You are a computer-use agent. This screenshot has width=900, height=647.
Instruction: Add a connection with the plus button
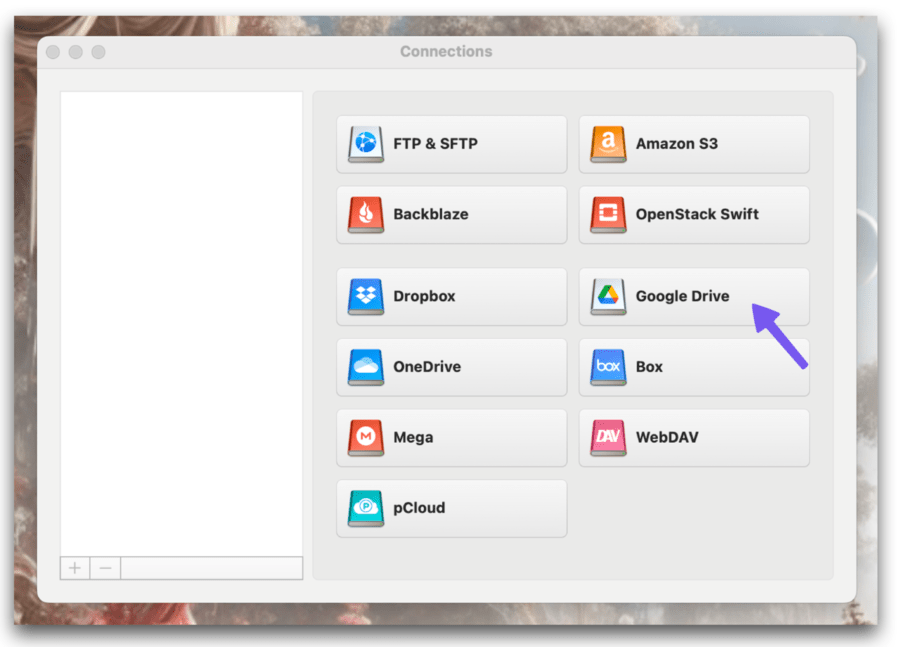point(75,567)
